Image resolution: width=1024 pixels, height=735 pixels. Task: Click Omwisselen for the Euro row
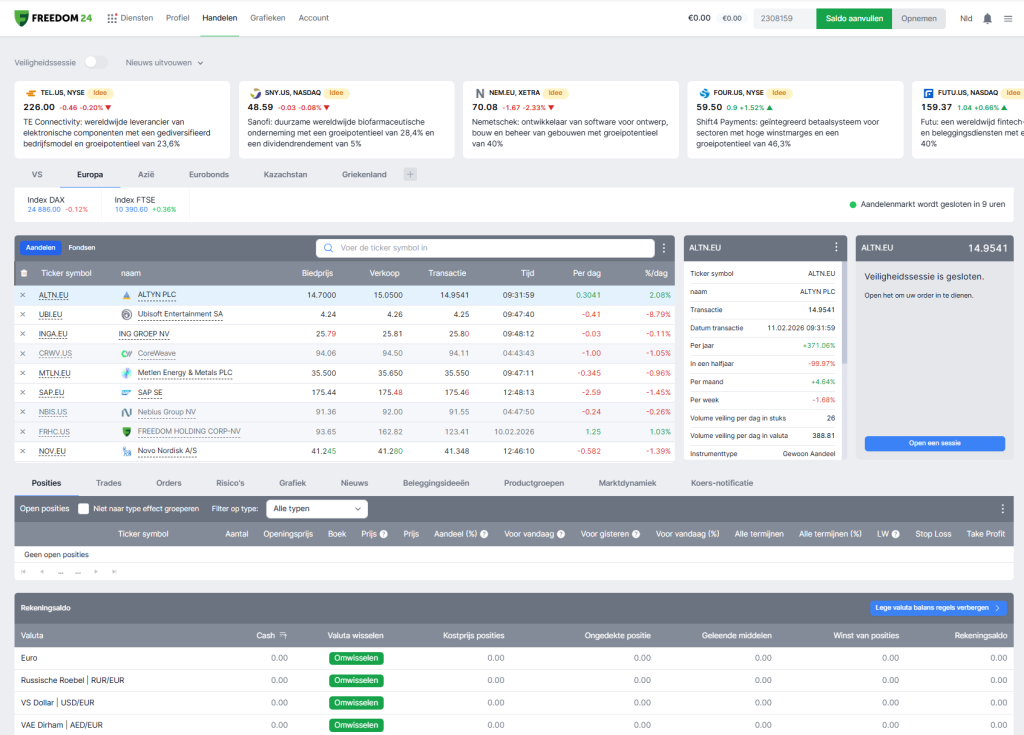point(356,658)
